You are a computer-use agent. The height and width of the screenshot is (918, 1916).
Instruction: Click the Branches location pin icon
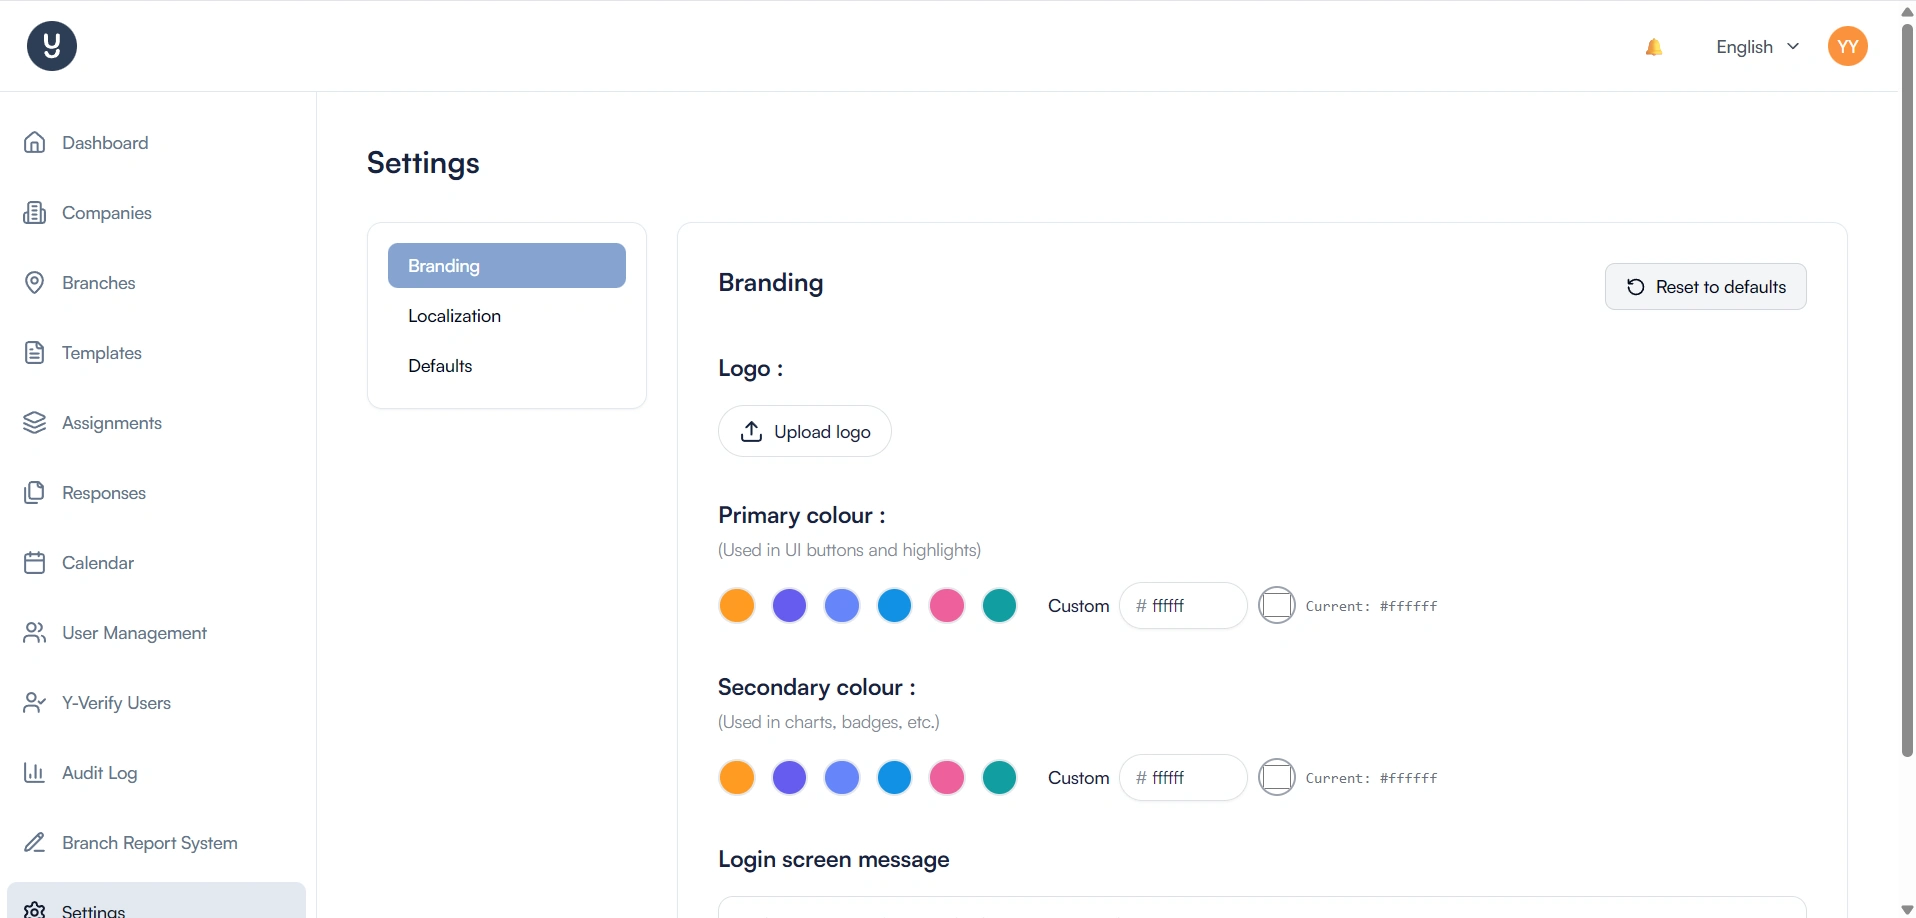point(35,283)
